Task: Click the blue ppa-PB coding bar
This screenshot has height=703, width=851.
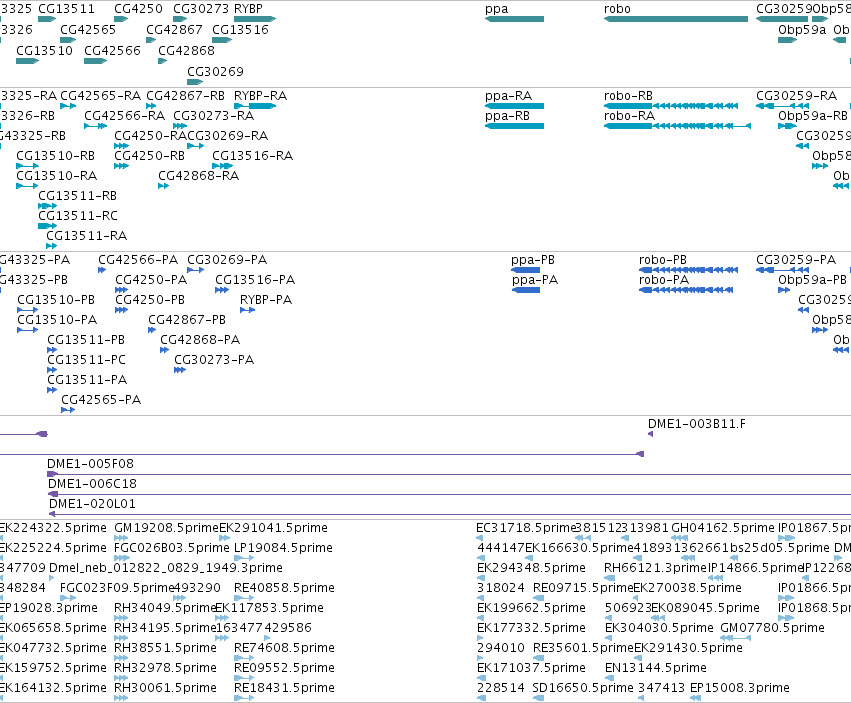Action: click(525, 270)
